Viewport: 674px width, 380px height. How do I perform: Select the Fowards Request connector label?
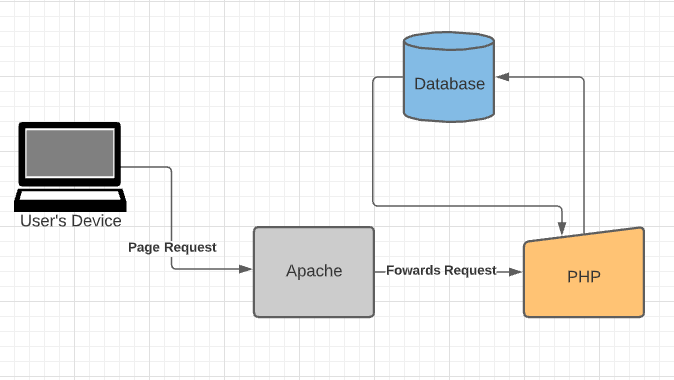coord(441,270)
